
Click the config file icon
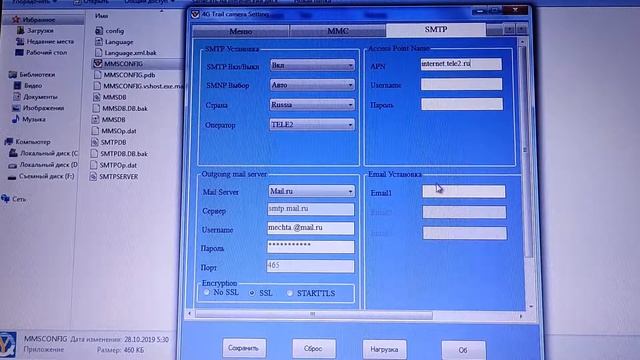click(99, 31)
